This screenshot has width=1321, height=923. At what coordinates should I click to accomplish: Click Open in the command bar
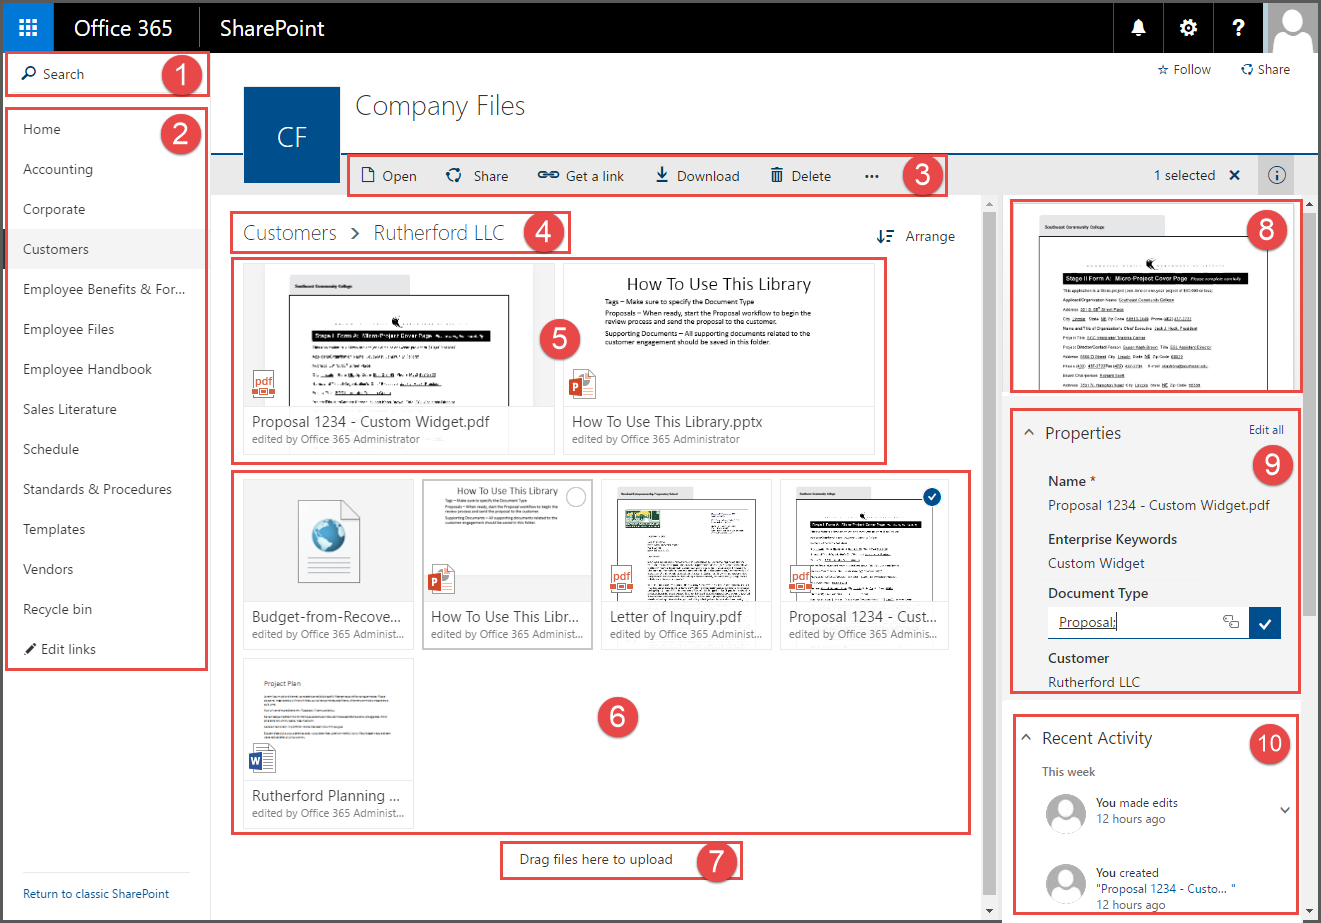pos(389,176)
